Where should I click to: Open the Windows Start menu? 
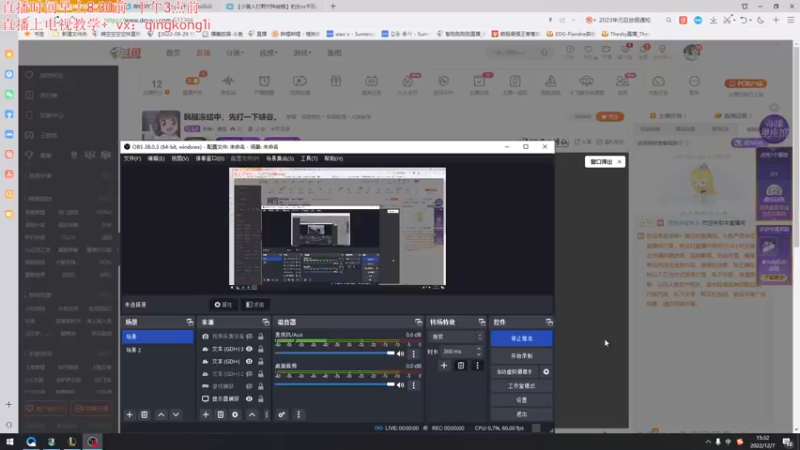(10, 442)
